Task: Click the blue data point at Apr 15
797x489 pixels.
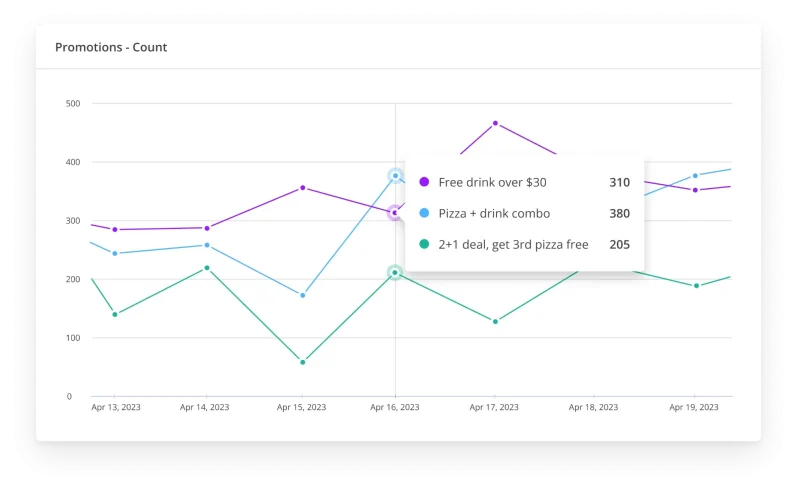Action: 302,295
